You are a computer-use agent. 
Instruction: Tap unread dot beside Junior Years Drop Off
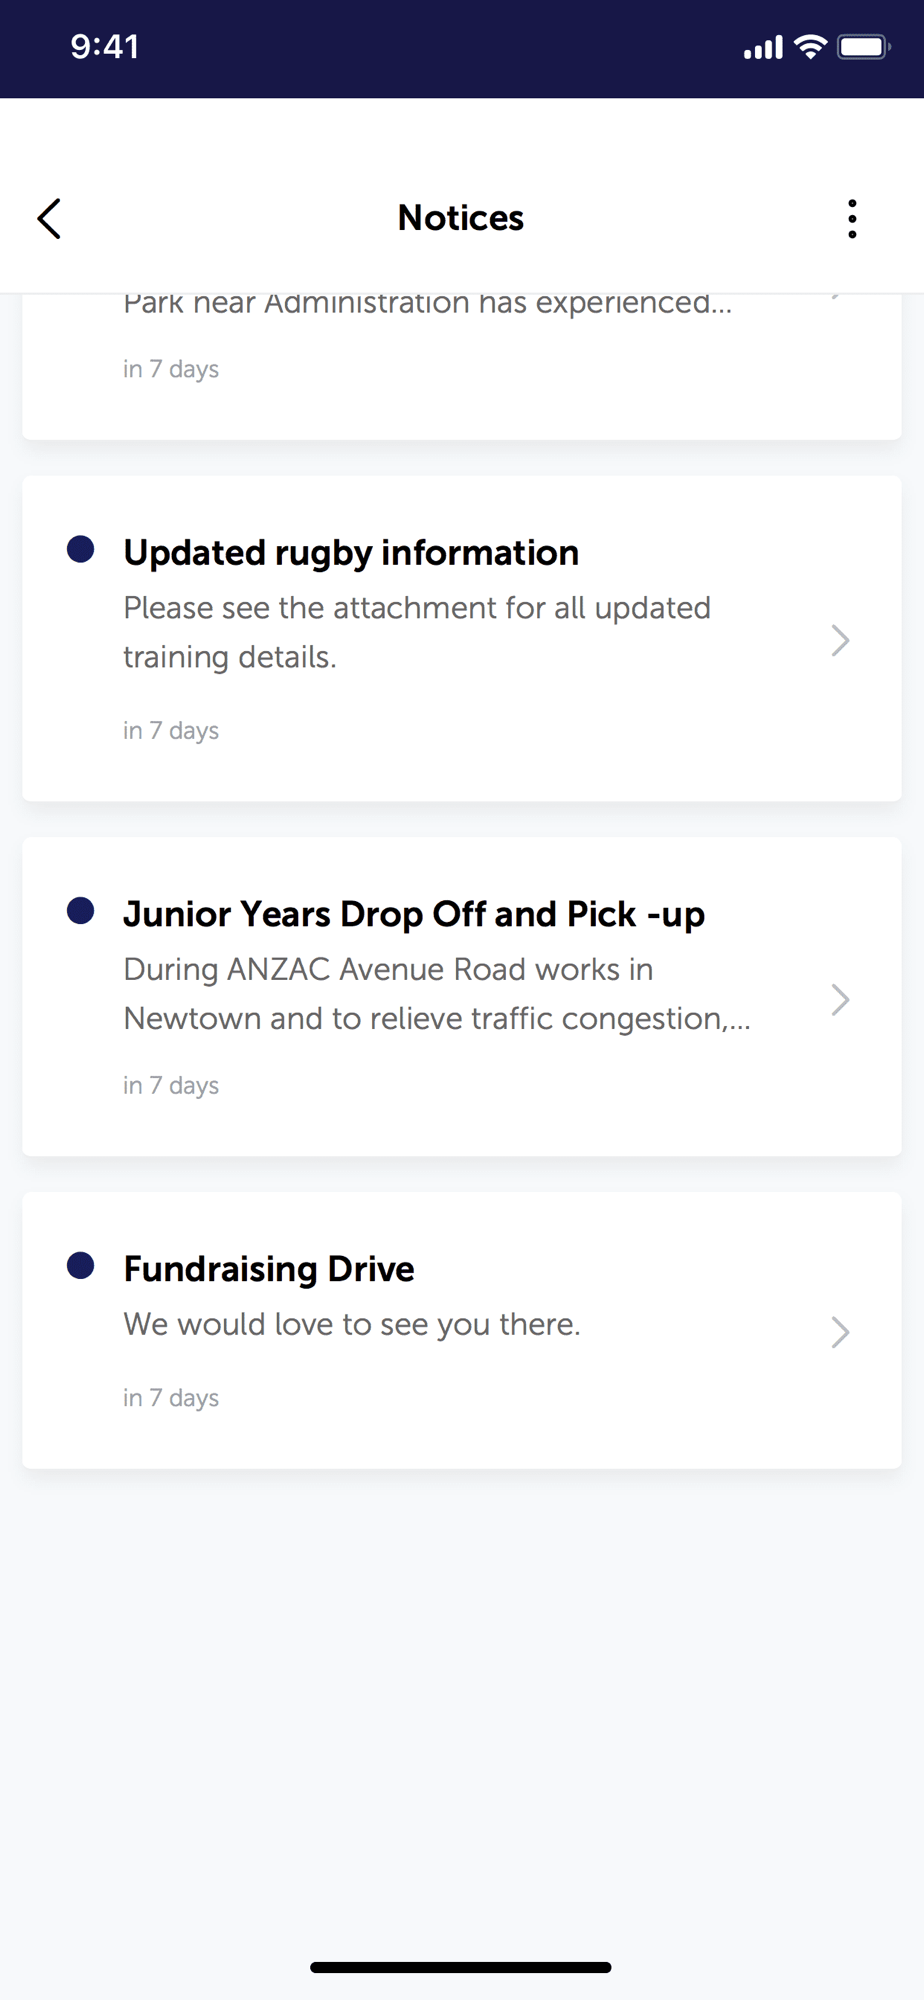81,911
